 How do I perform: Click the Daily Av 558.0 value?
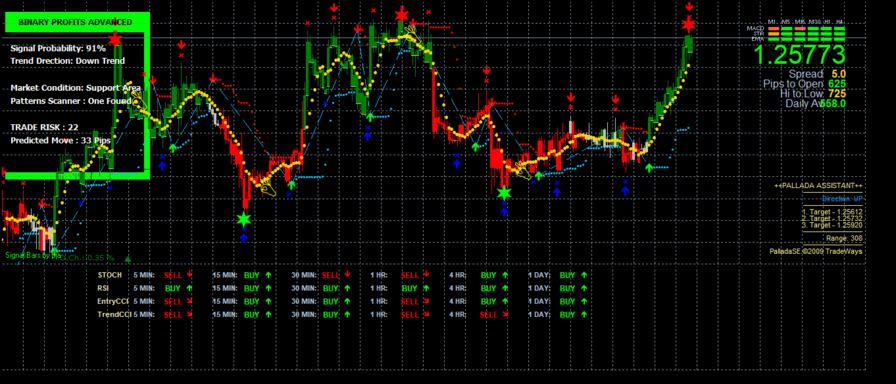(833, 103)
